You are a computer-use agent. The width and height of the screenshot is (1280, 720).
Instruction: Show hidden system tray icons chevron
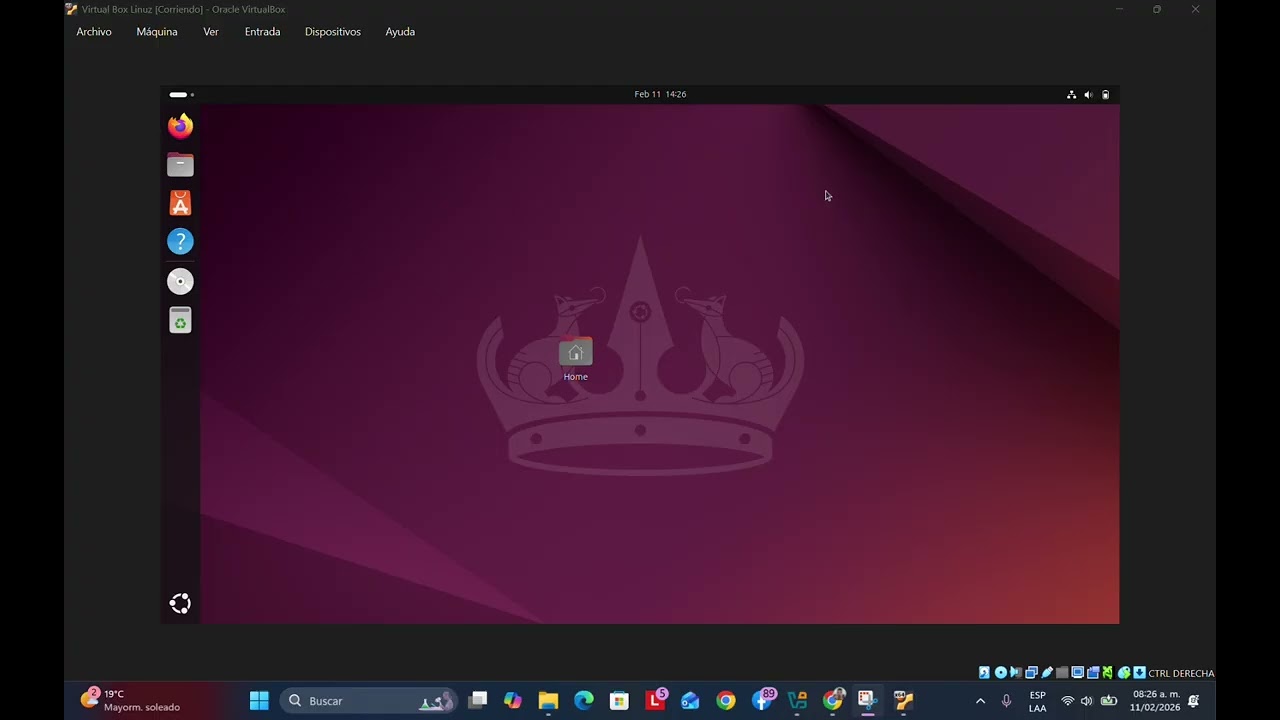click(x=980, y=701)
